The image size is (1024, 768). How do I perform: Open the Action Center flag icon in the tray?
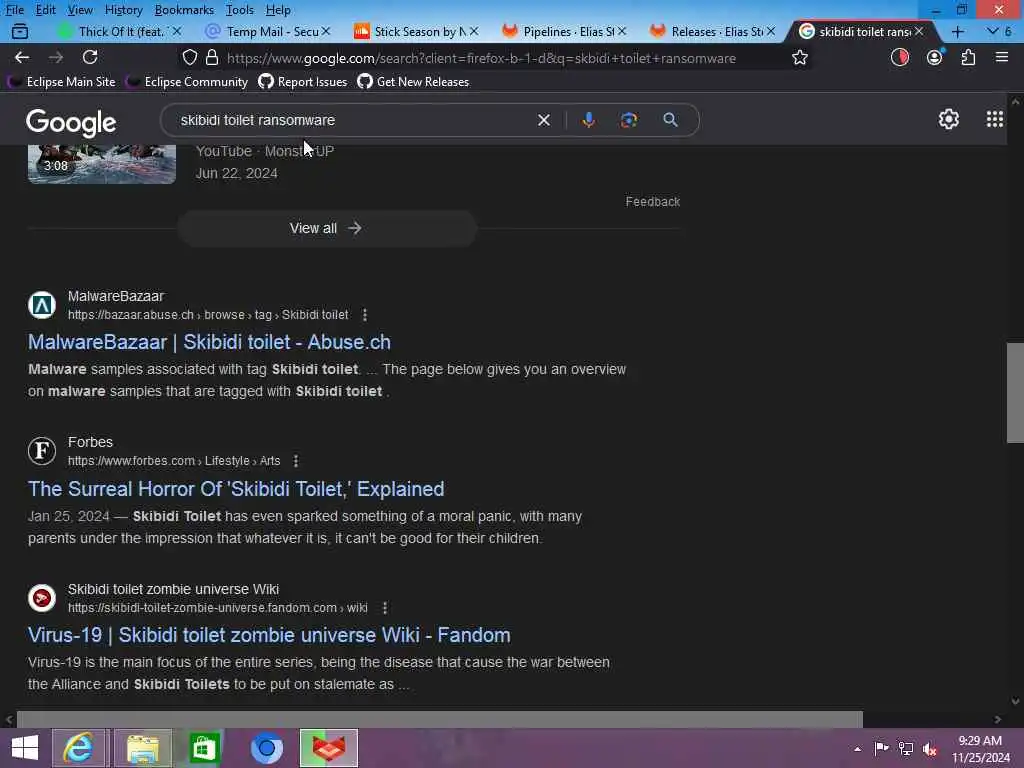tap(881, 748)
